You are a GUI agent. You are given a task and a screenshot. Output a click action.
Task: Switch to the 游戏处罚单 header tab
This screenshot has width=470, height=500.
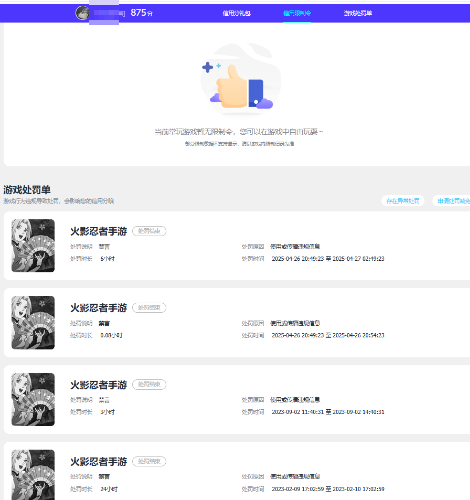point(358,13)
